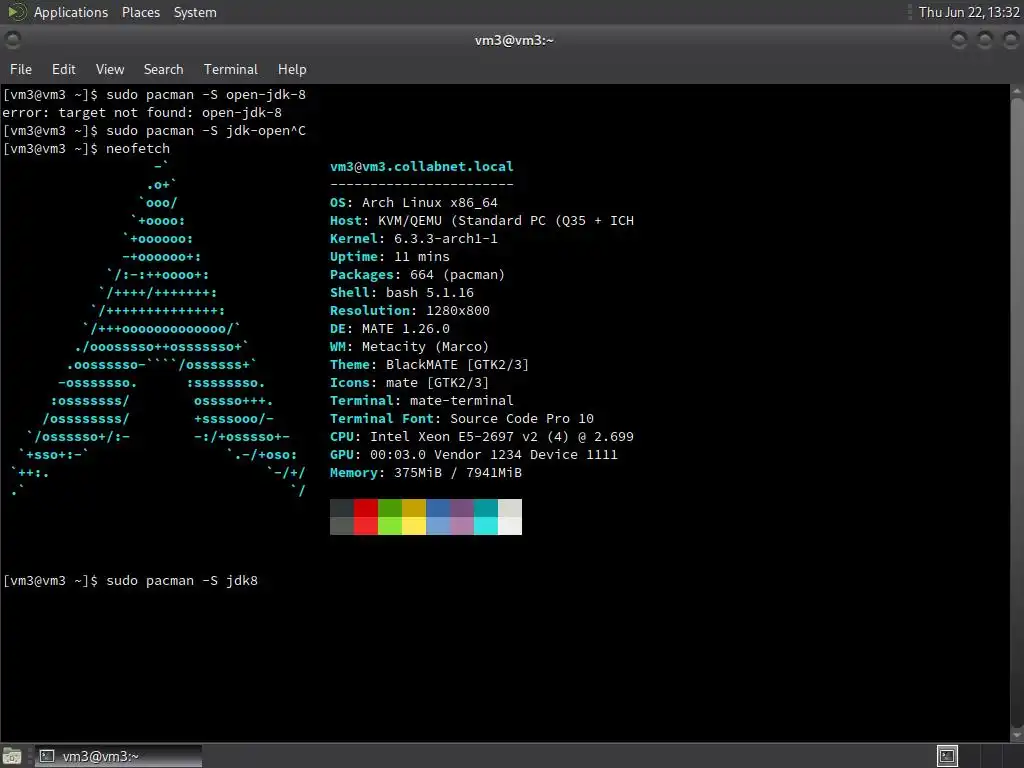Viewport: 1024px width, 768px height.
Task: Click the bright red color block
Action: 366,526
